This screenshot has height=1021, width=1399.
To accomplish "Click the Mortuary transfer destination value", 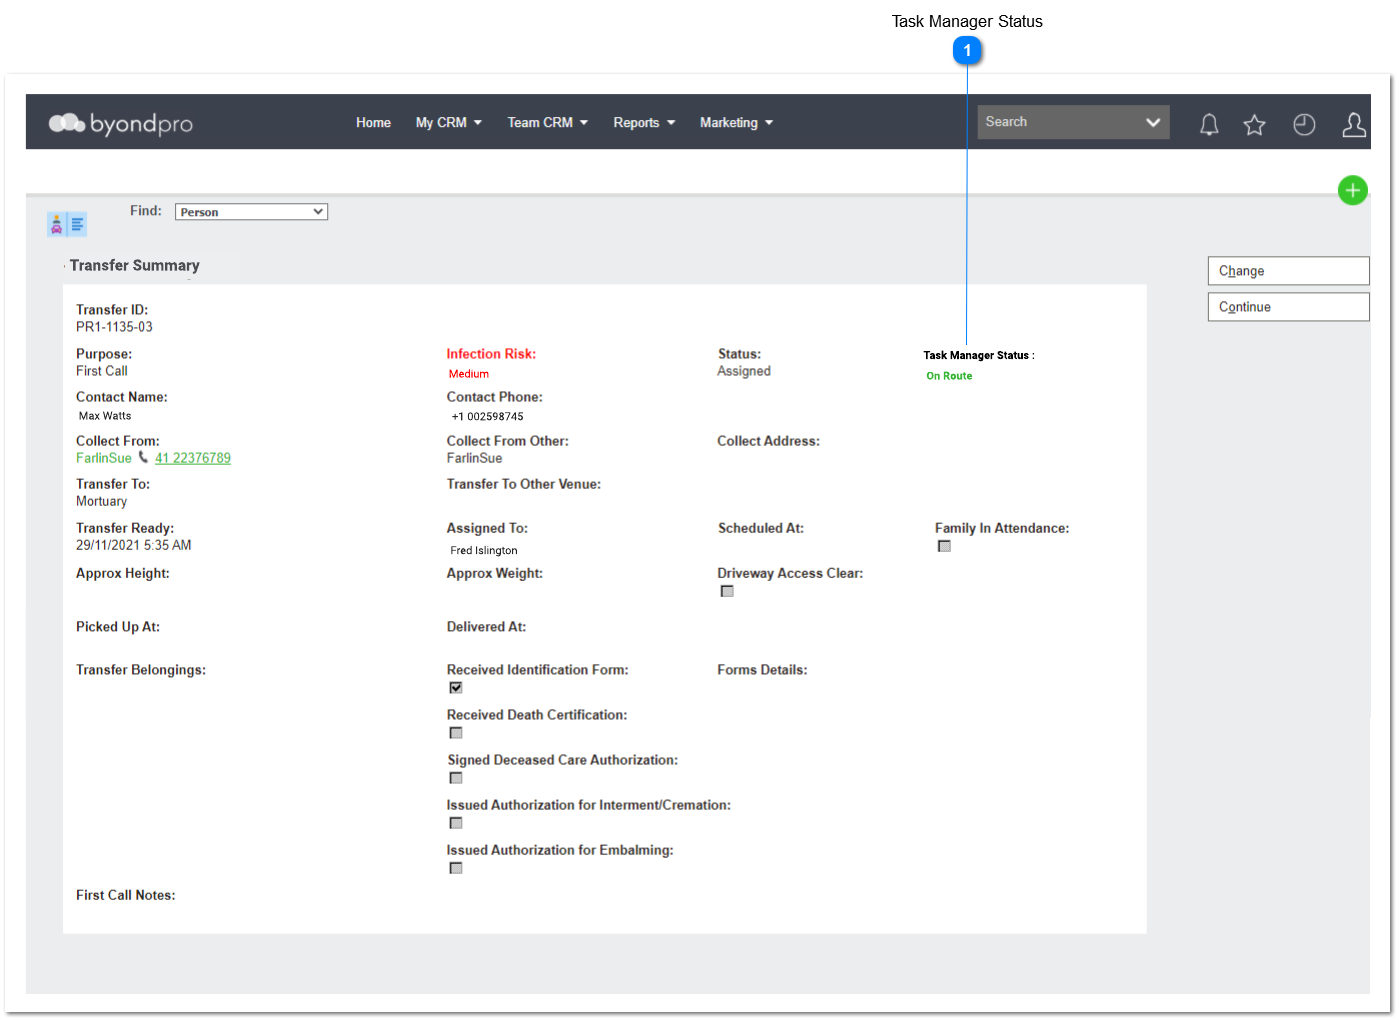I will (102, 502).
